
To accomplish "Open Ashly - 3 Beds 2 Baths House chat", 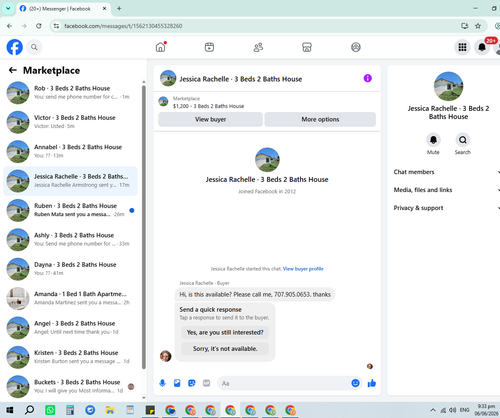I will (x=70, y=239).
